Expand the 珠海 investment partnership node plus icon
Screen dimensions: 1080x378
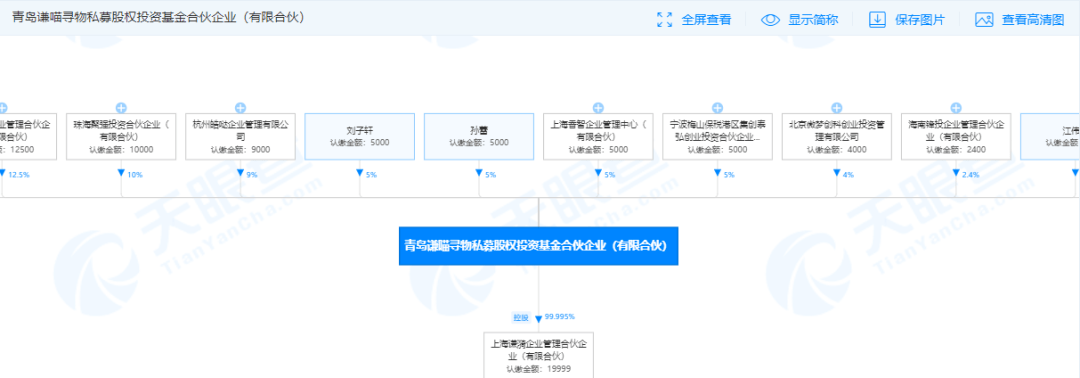click(121, 107)
